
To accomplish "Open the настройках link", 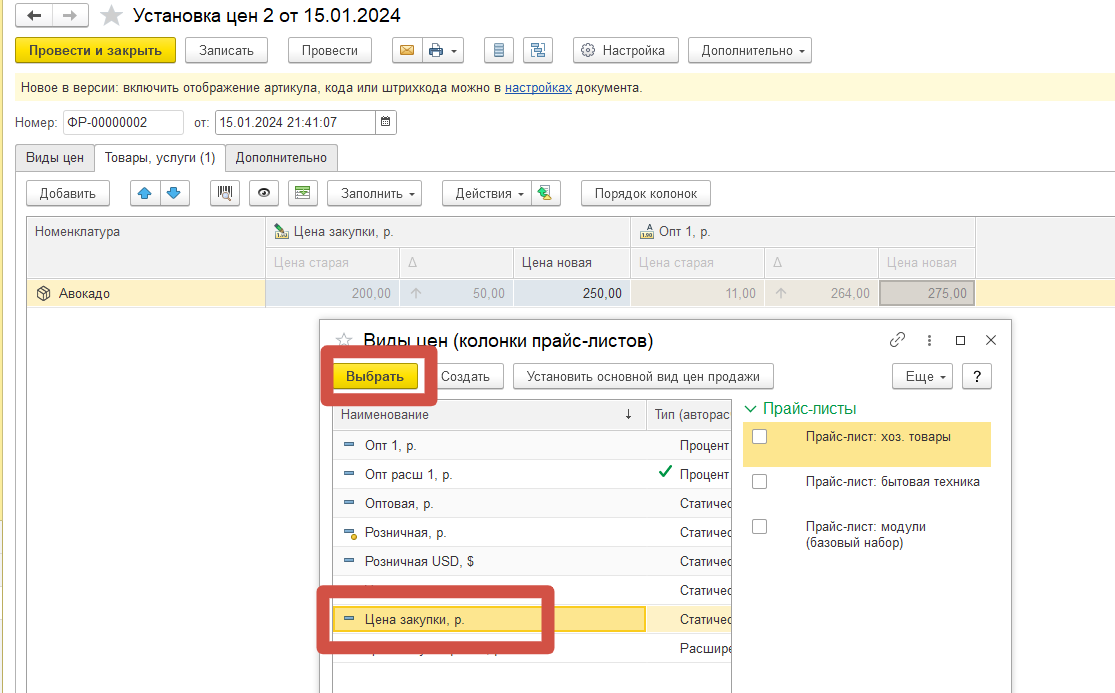I will pyautogui.click(x=538, y=88).
